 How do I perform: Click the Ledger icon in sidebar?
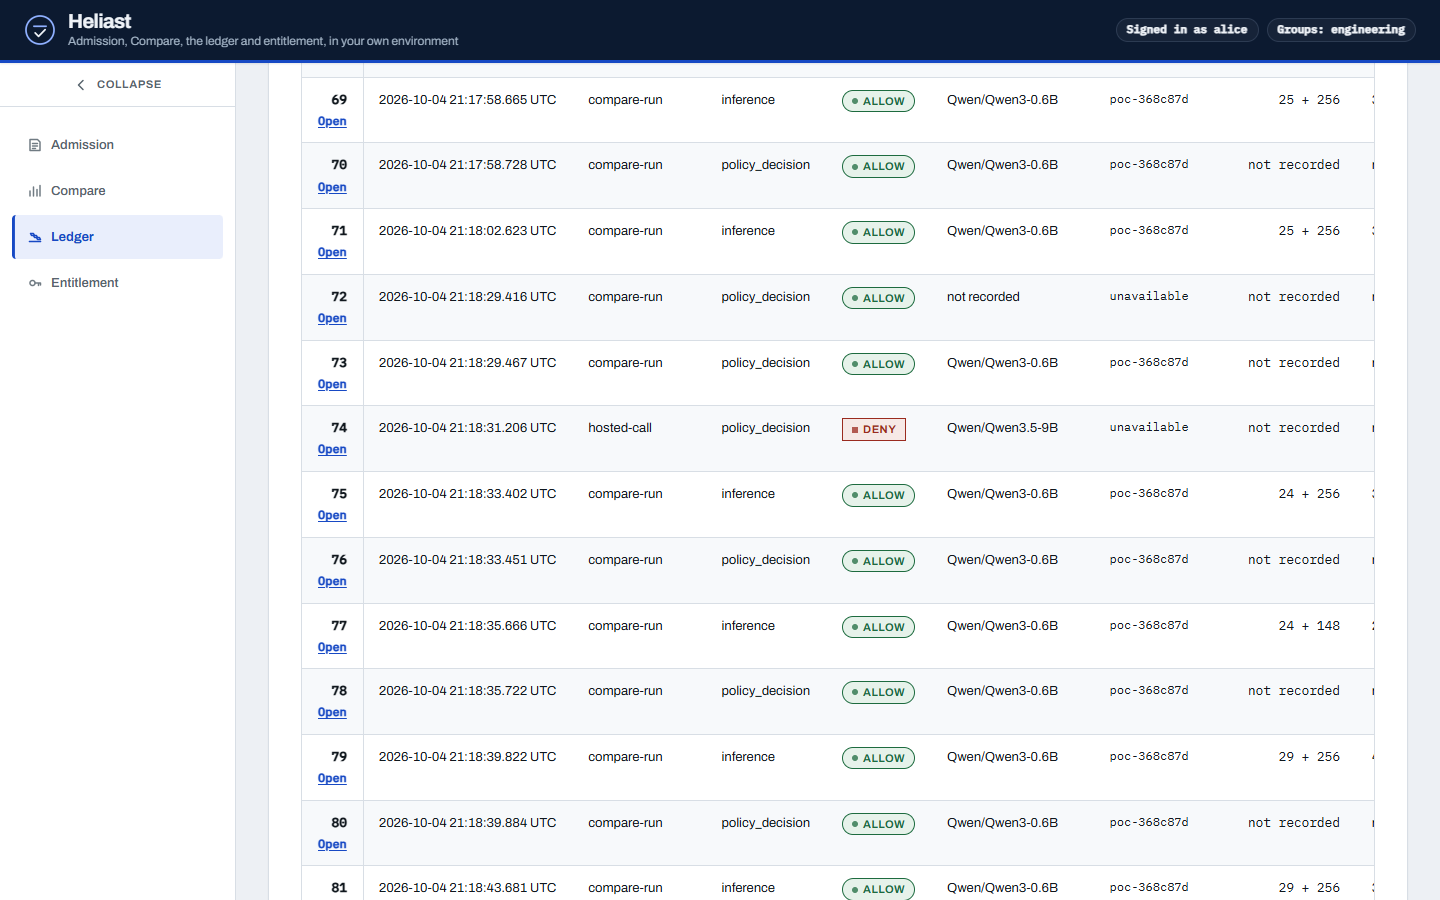click(x=35, y=237)
